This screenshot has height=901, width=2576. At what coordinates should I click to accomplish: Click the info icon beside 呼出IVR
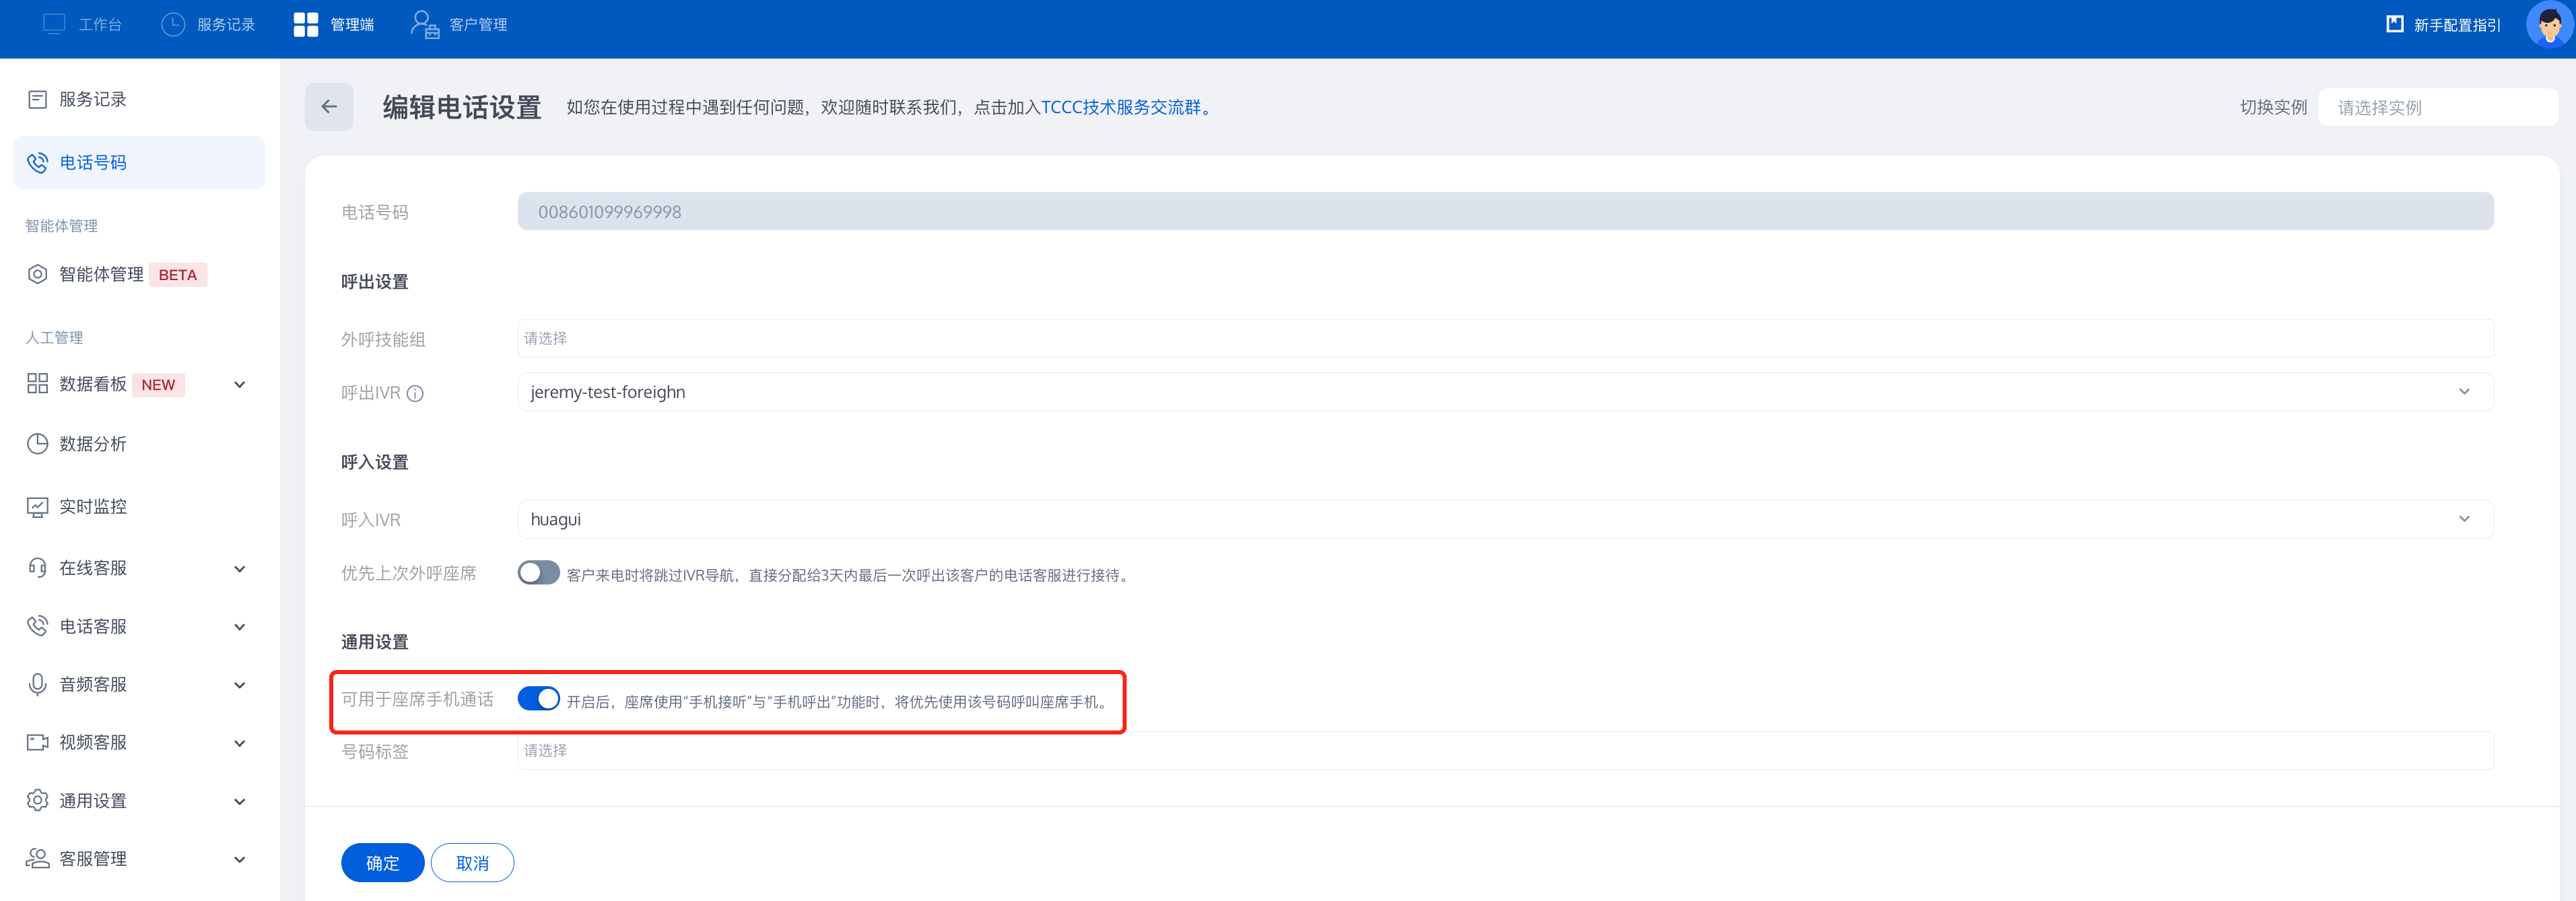415,394
